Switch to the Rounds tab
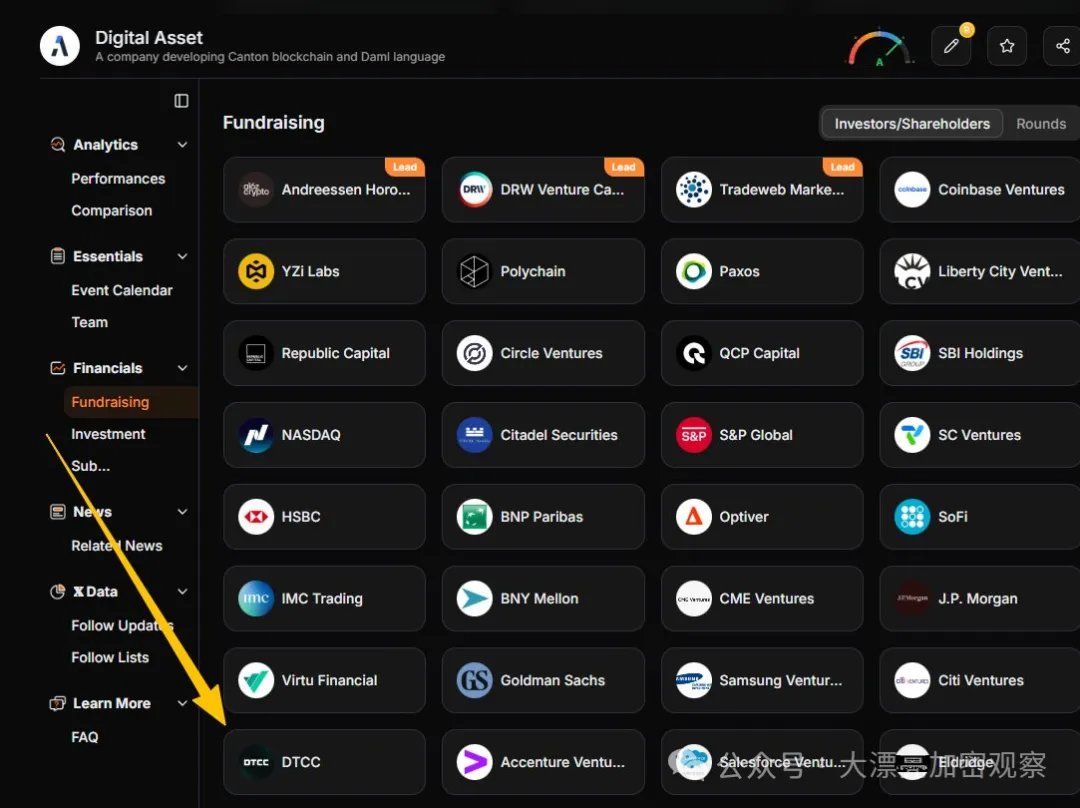Image resolution: width=1080 pixels, height=808 pixels. click(1041, 124)
